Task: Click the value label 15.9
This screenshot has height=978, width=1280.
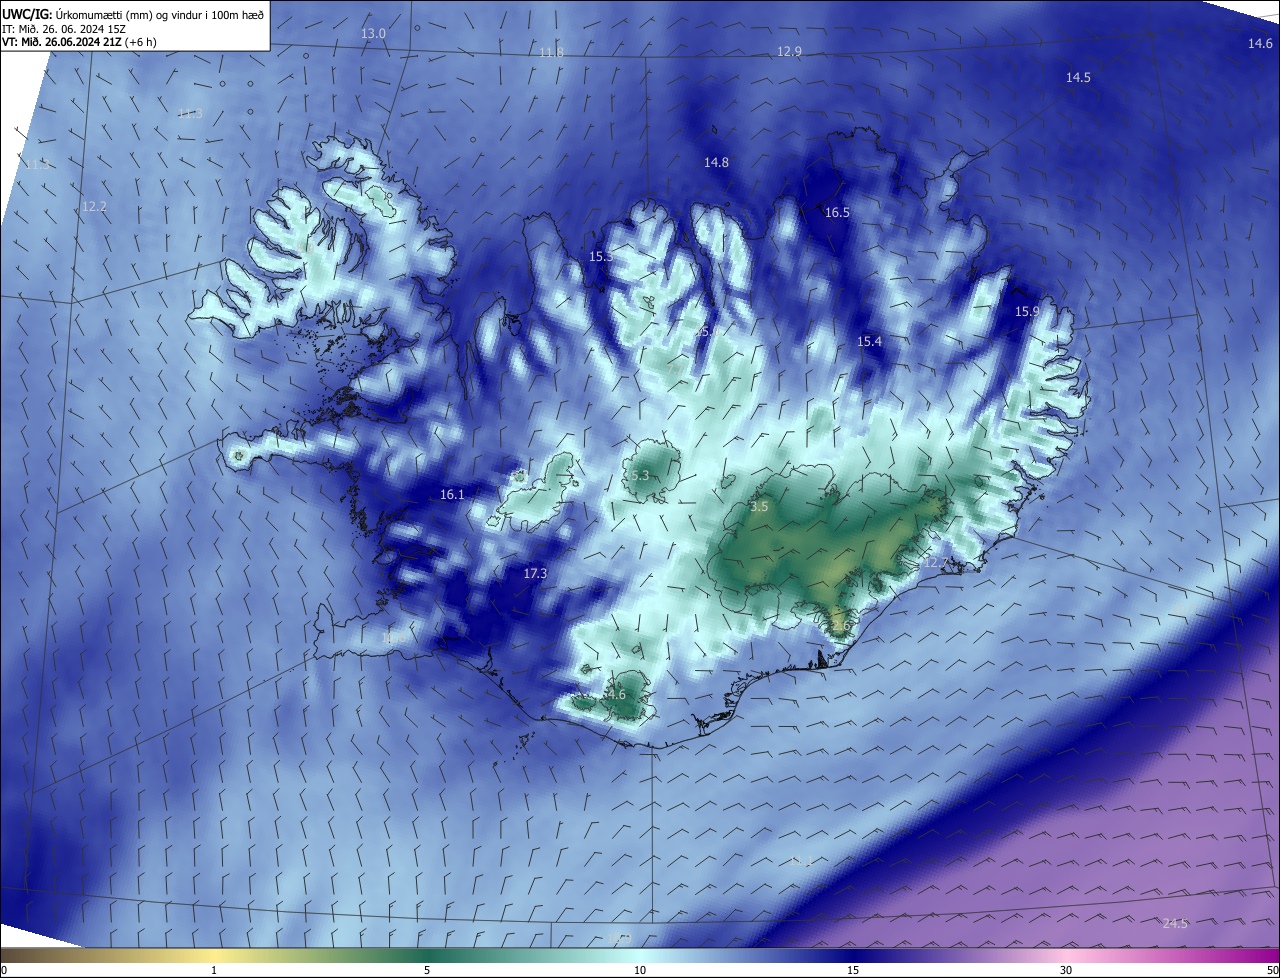Action: 1027,312
